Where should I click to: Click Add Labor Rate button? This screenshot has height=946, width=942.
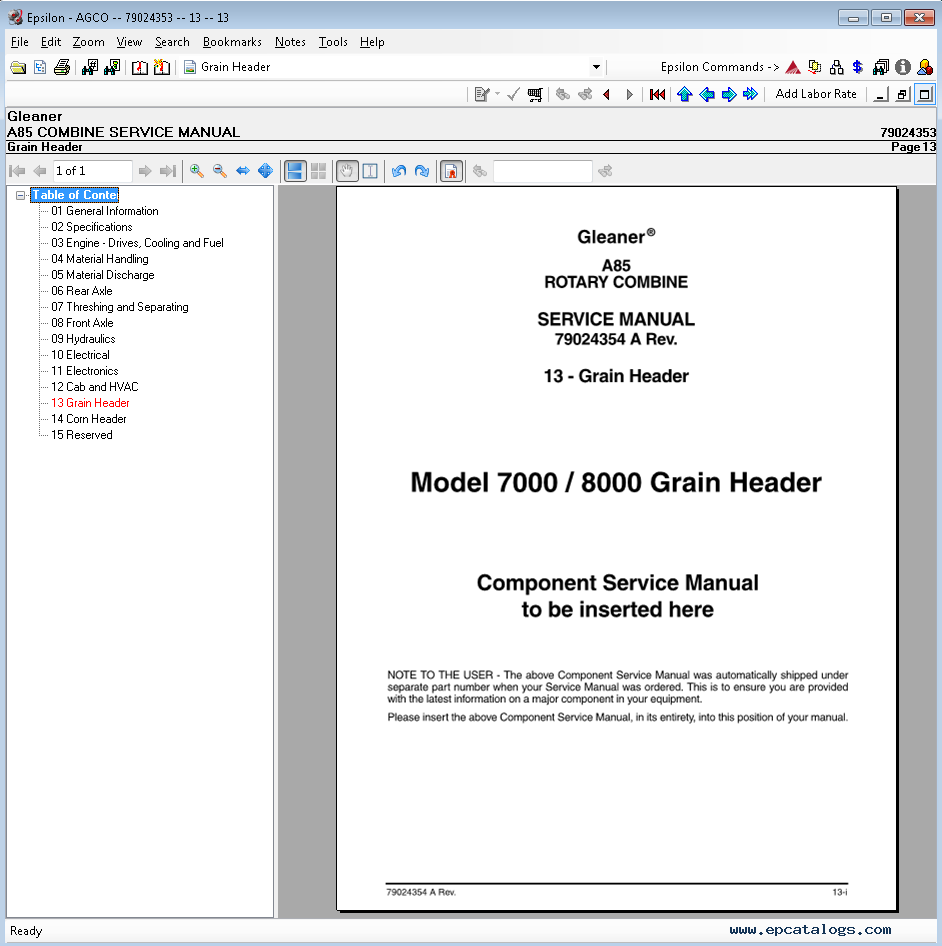[816, 94]
